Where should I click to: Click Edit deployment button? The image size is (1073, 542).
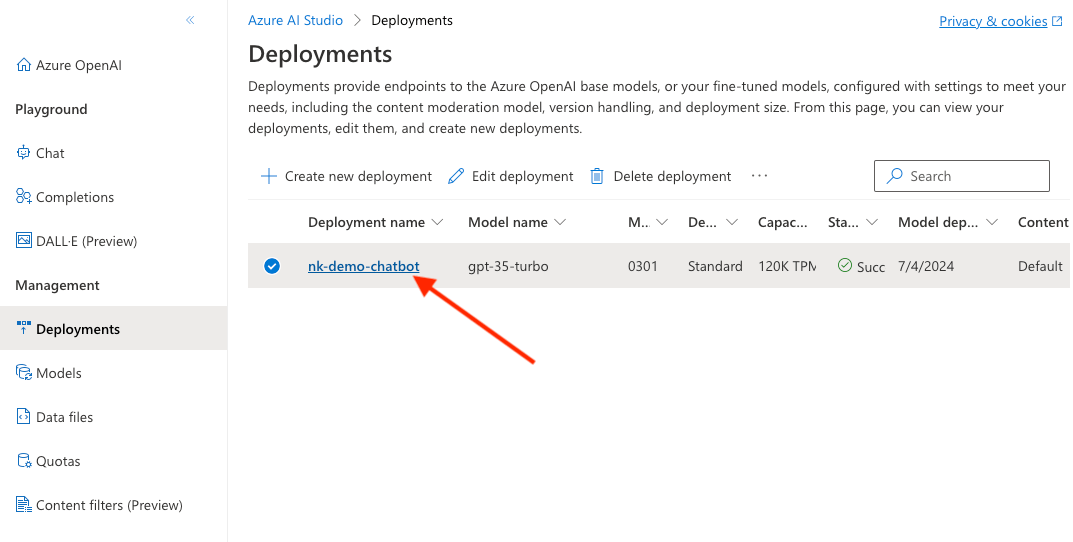pos(510,176)
